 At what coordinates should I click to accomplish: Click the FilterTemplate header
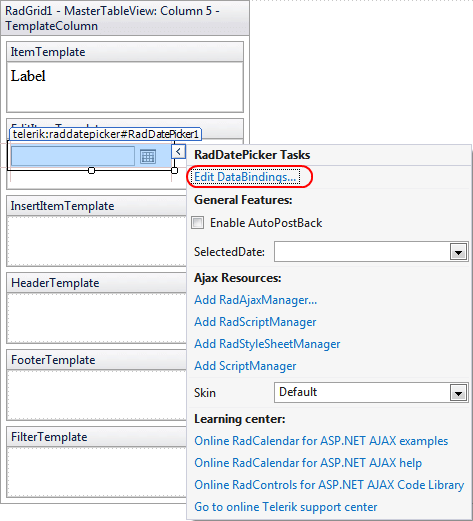coord(97,437)
